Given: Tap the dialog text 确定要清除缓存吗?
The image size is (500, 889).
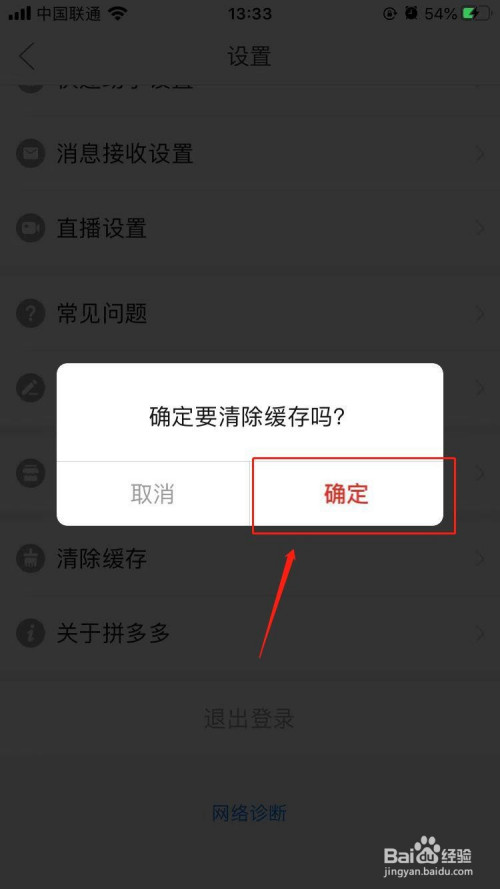Looking at the screenshot, I should [248, 417].
